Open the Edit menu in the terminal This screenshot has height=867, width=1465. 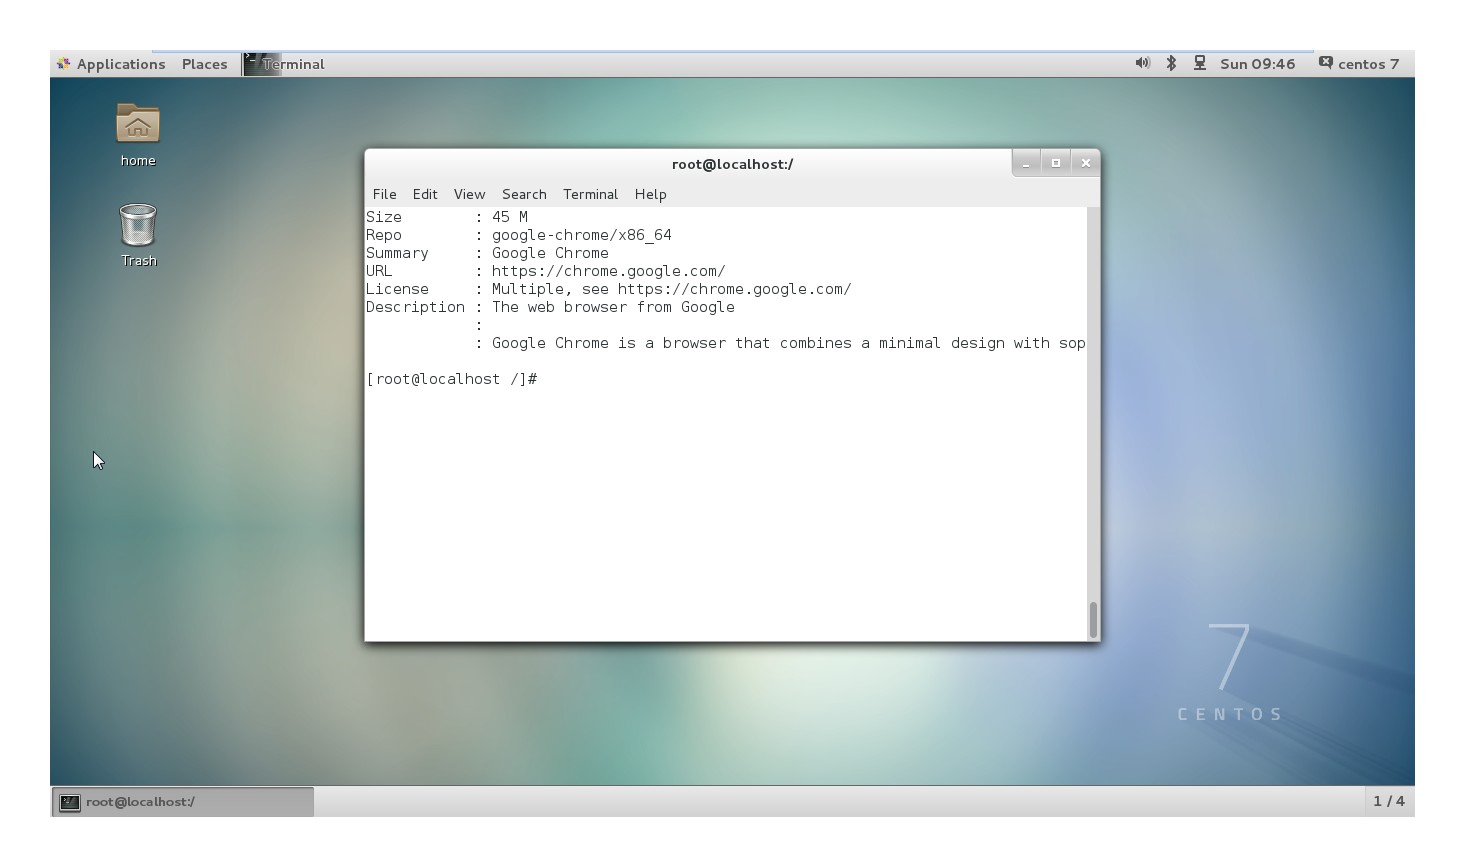coord(425,194)
